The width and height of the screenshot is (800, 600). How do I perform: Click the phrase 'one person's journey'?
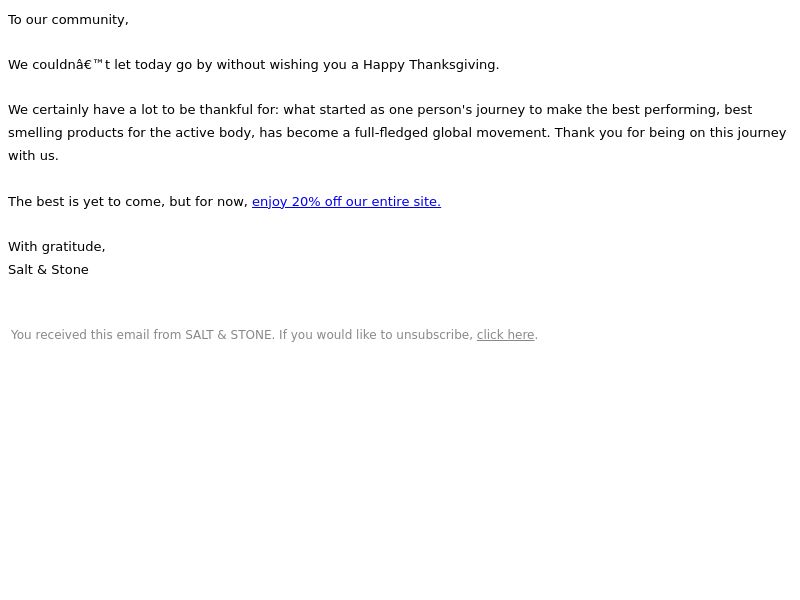point(457,110)
